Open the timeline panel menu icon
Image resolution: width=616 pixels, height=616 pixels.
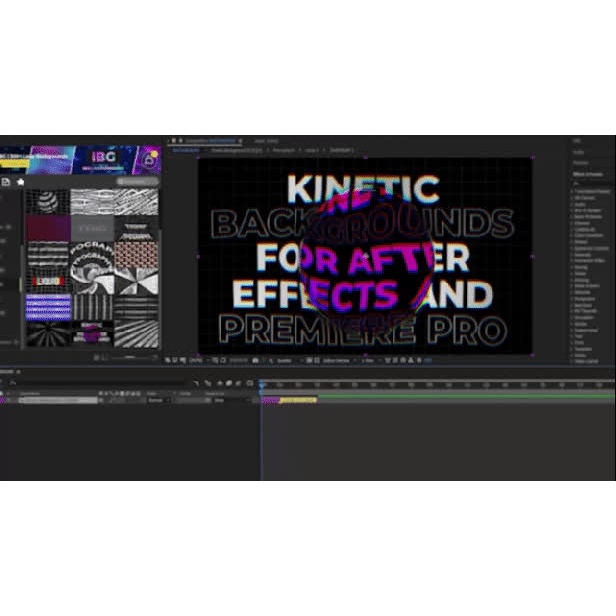18,371
